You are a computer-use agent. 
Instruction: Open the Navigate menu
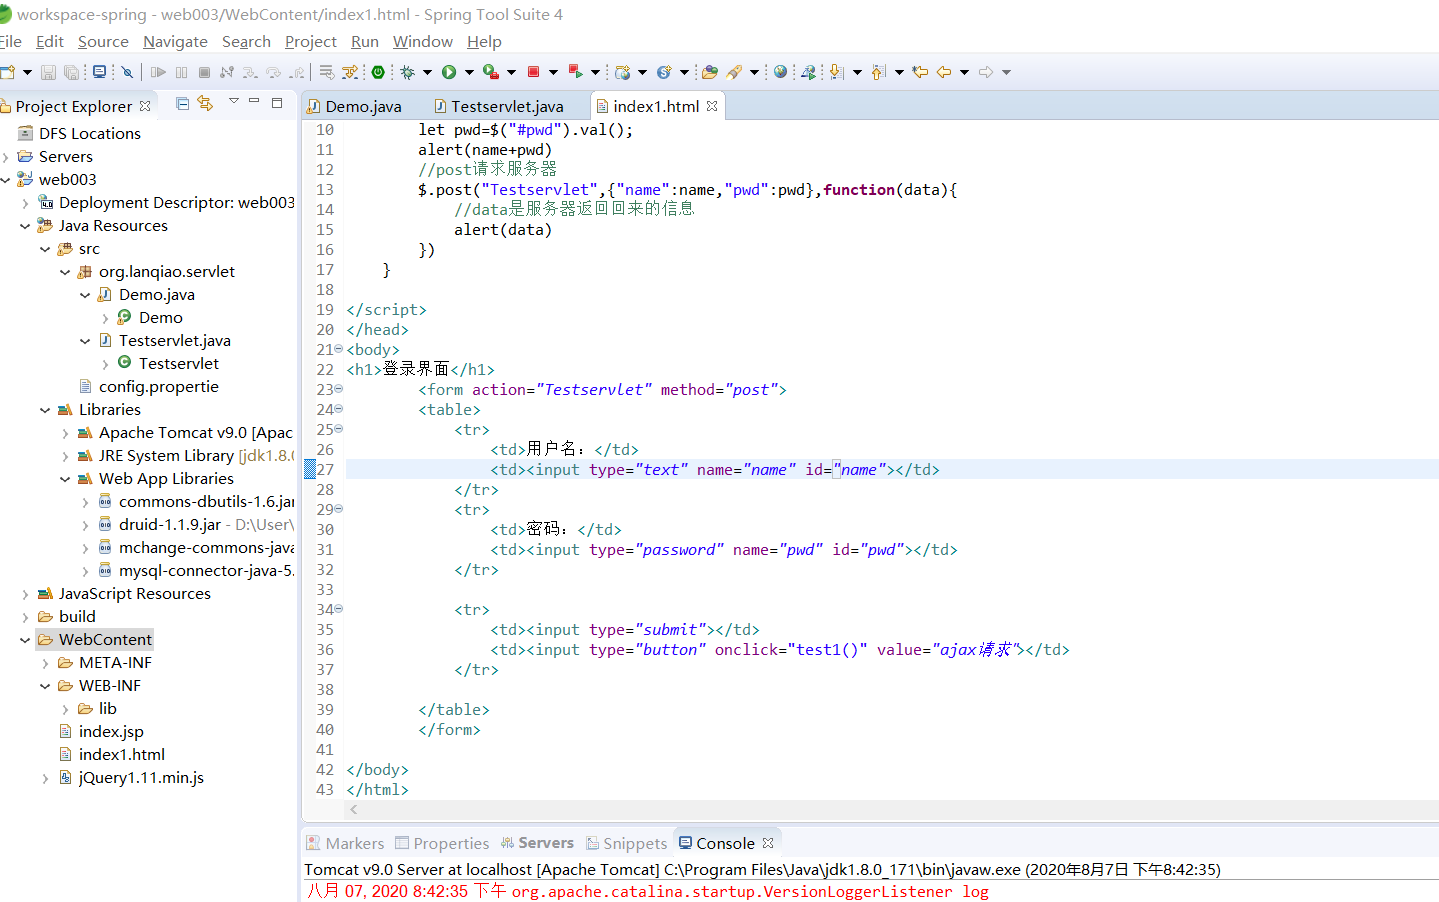coord(175,42)
